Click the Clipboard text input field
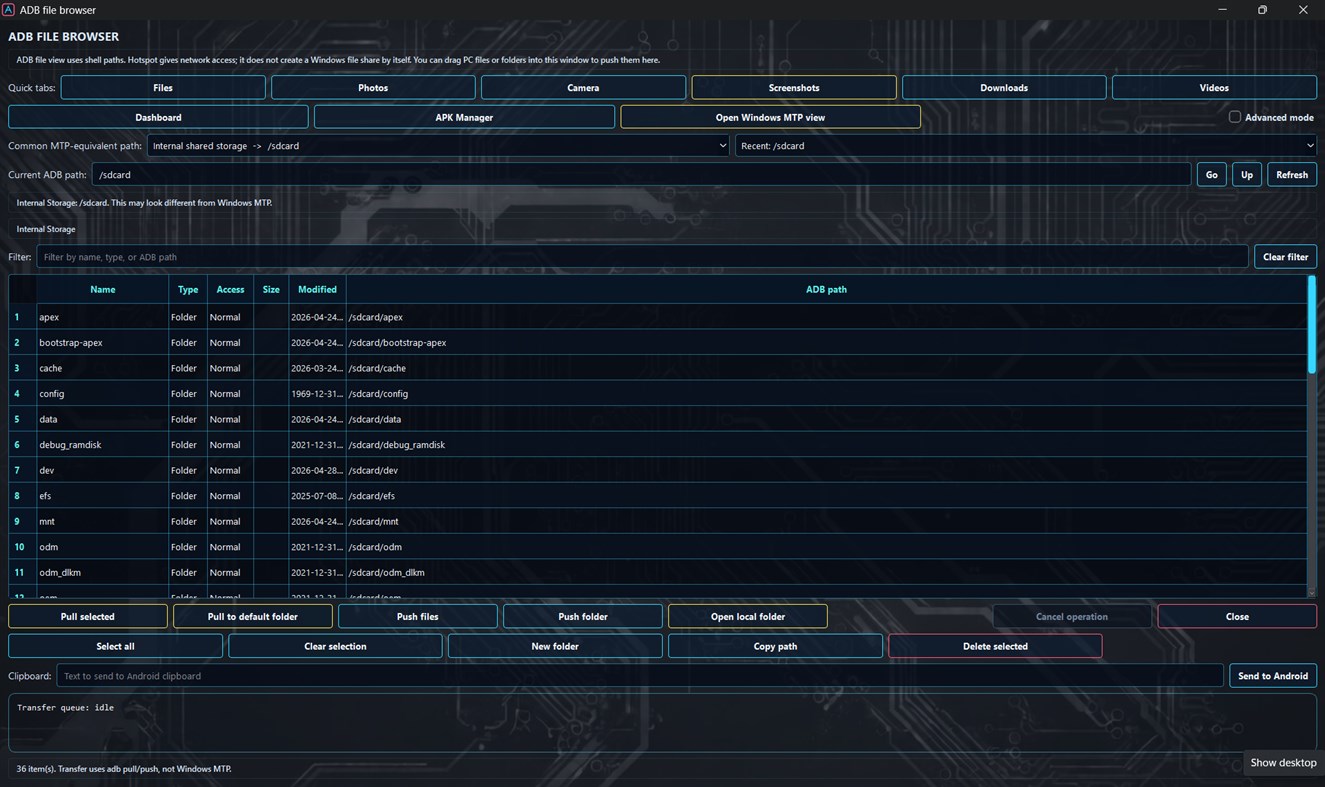The height and width of the screenshot is (787, 1325). point(640,676)
